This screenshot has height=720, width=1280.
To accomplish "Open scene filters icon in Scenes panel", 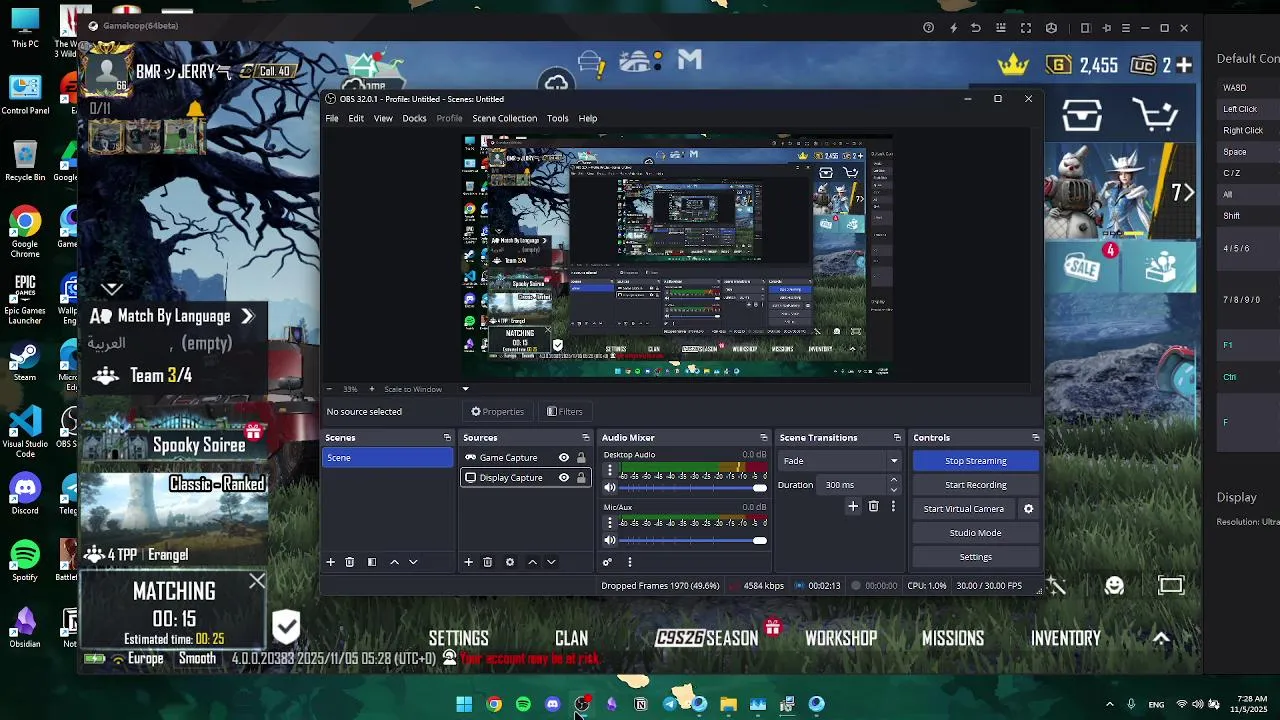I will pos(372,562).
